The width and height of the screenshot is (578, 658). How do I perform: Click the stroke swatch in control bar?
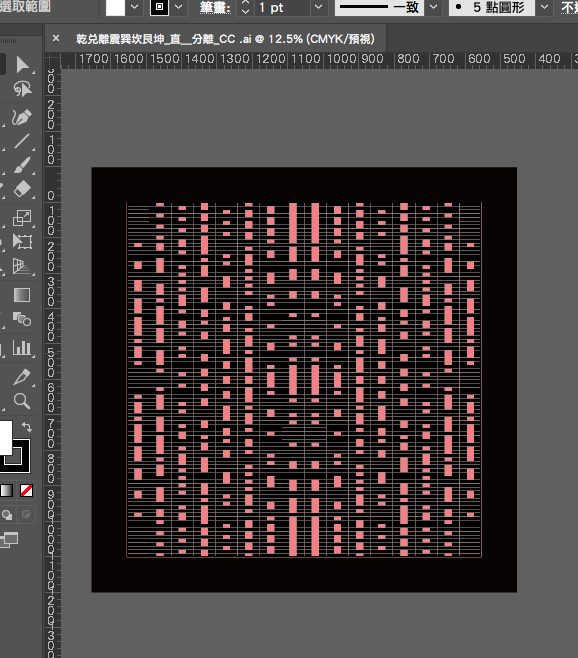[160, 7]
